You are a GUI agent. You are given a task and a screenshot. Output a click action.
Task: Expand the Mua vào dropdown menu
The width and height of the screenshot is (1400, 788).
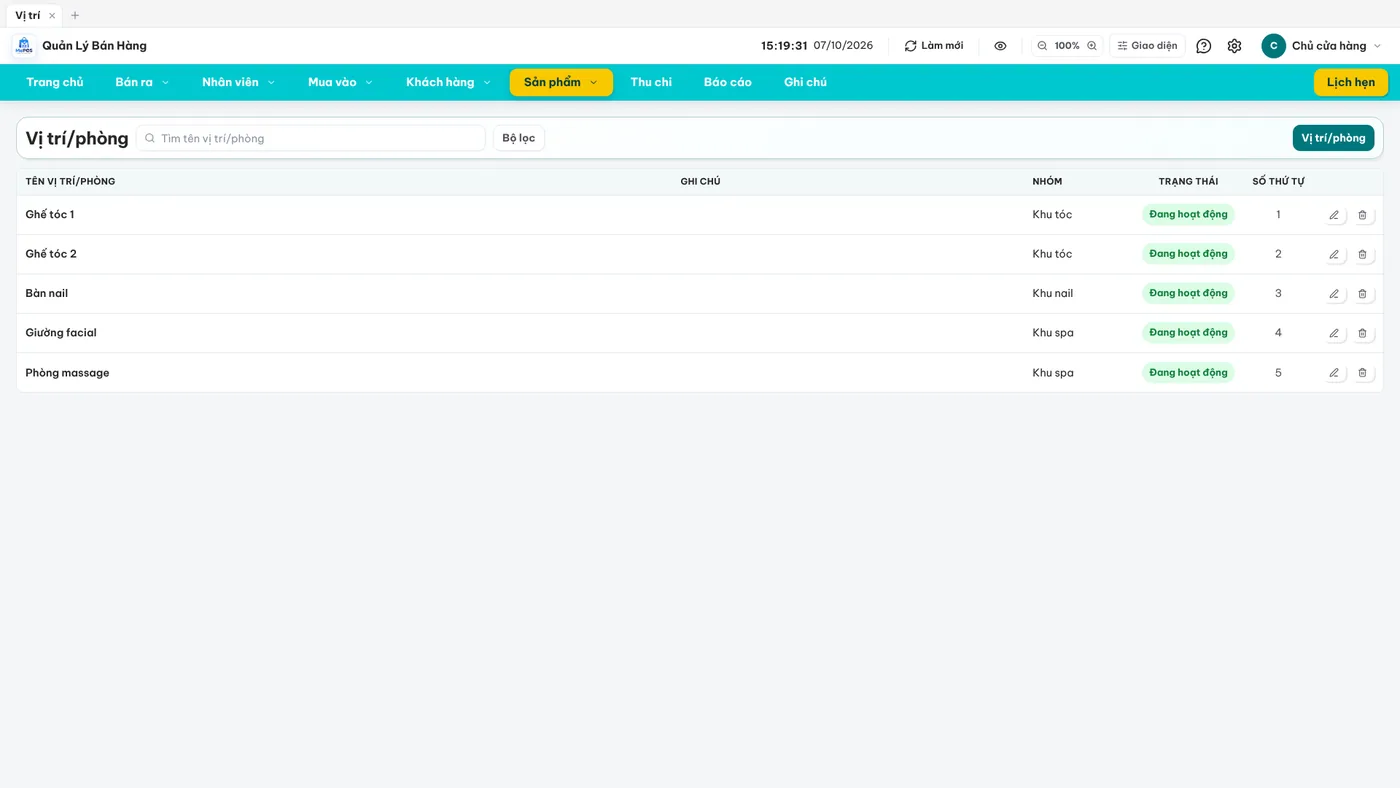340,82
